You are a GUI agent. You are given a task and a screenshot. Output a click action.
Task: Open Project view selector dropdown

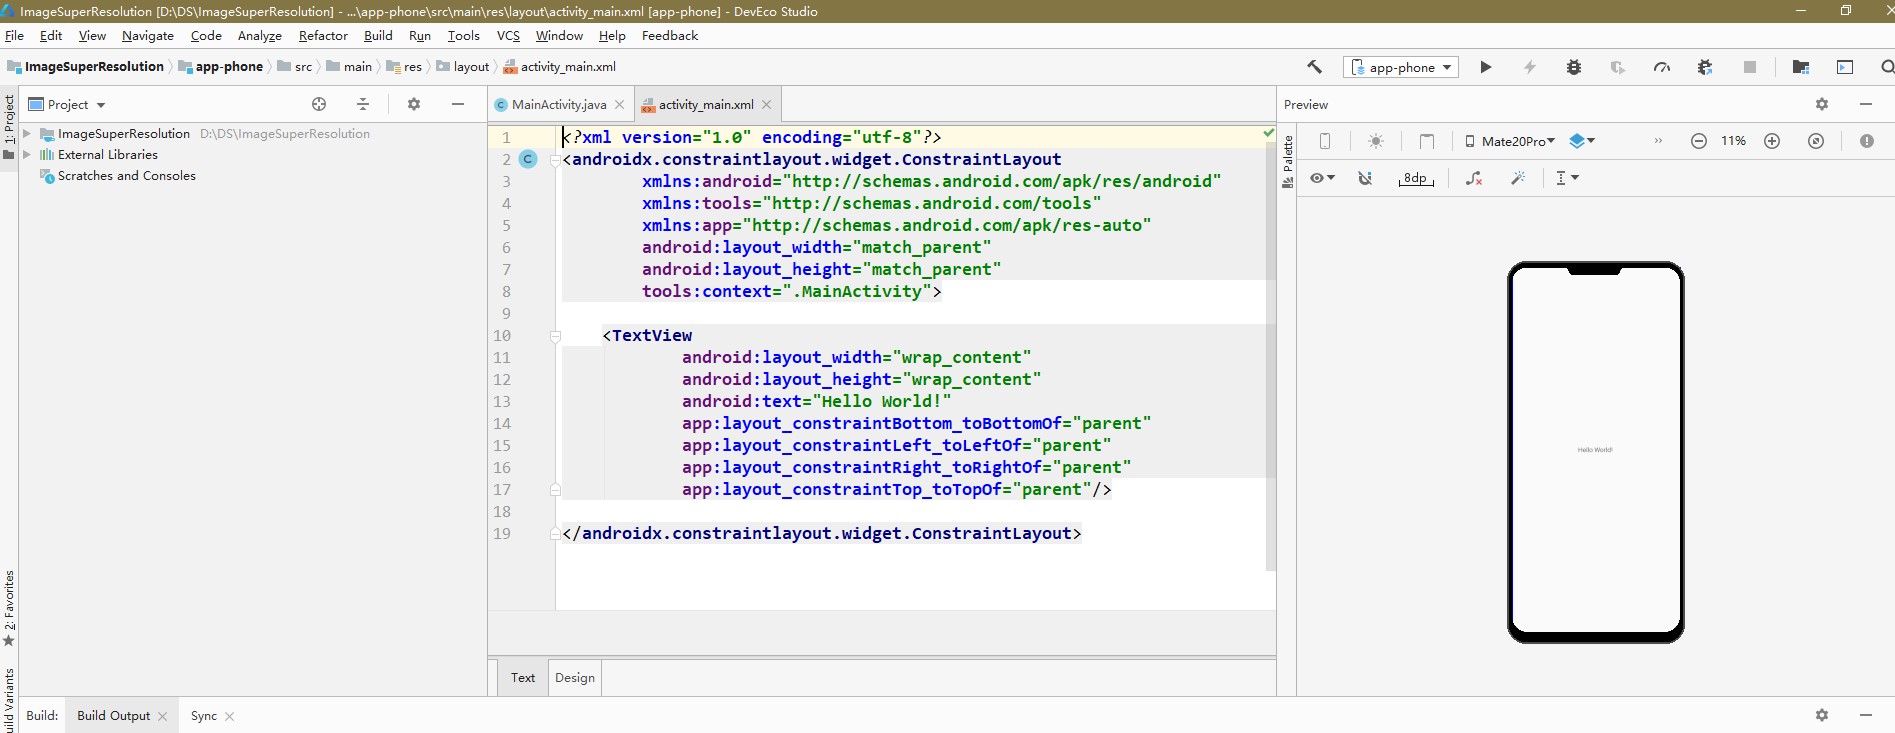[x=67, y=104]
